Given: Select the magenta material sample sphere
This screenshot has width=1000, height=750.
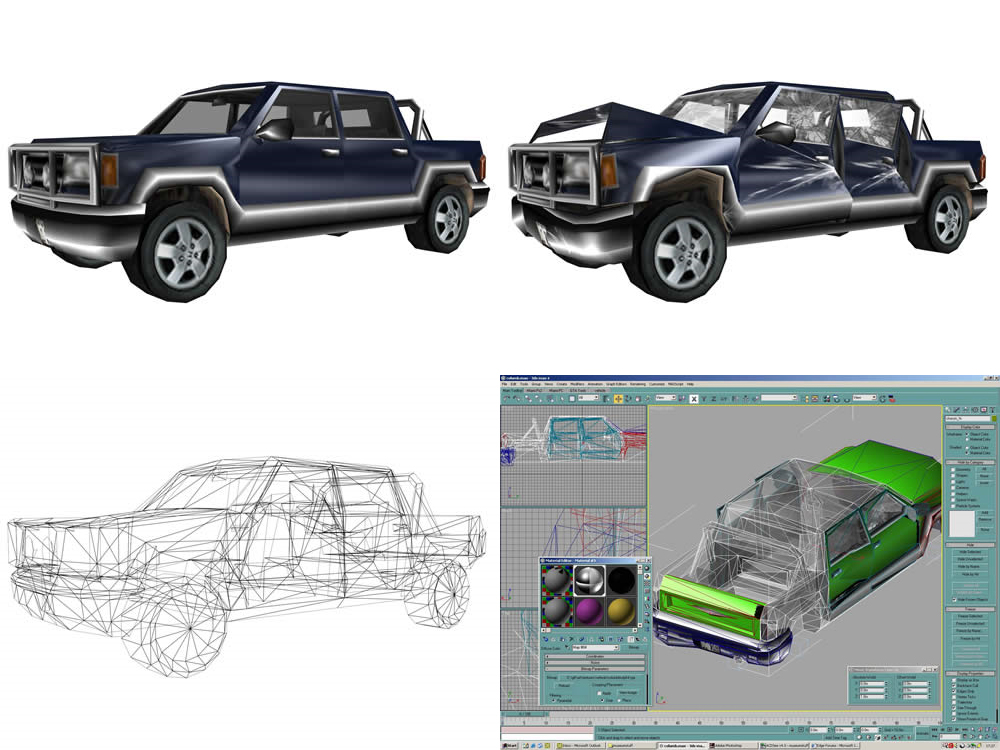Looking at the screenshot, I should [590, 612].
